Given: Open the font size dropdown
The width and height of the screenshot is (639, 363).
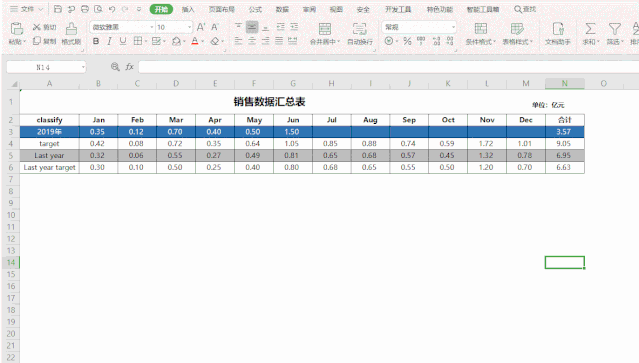Looking at the screenshot, I should [189, 27].
